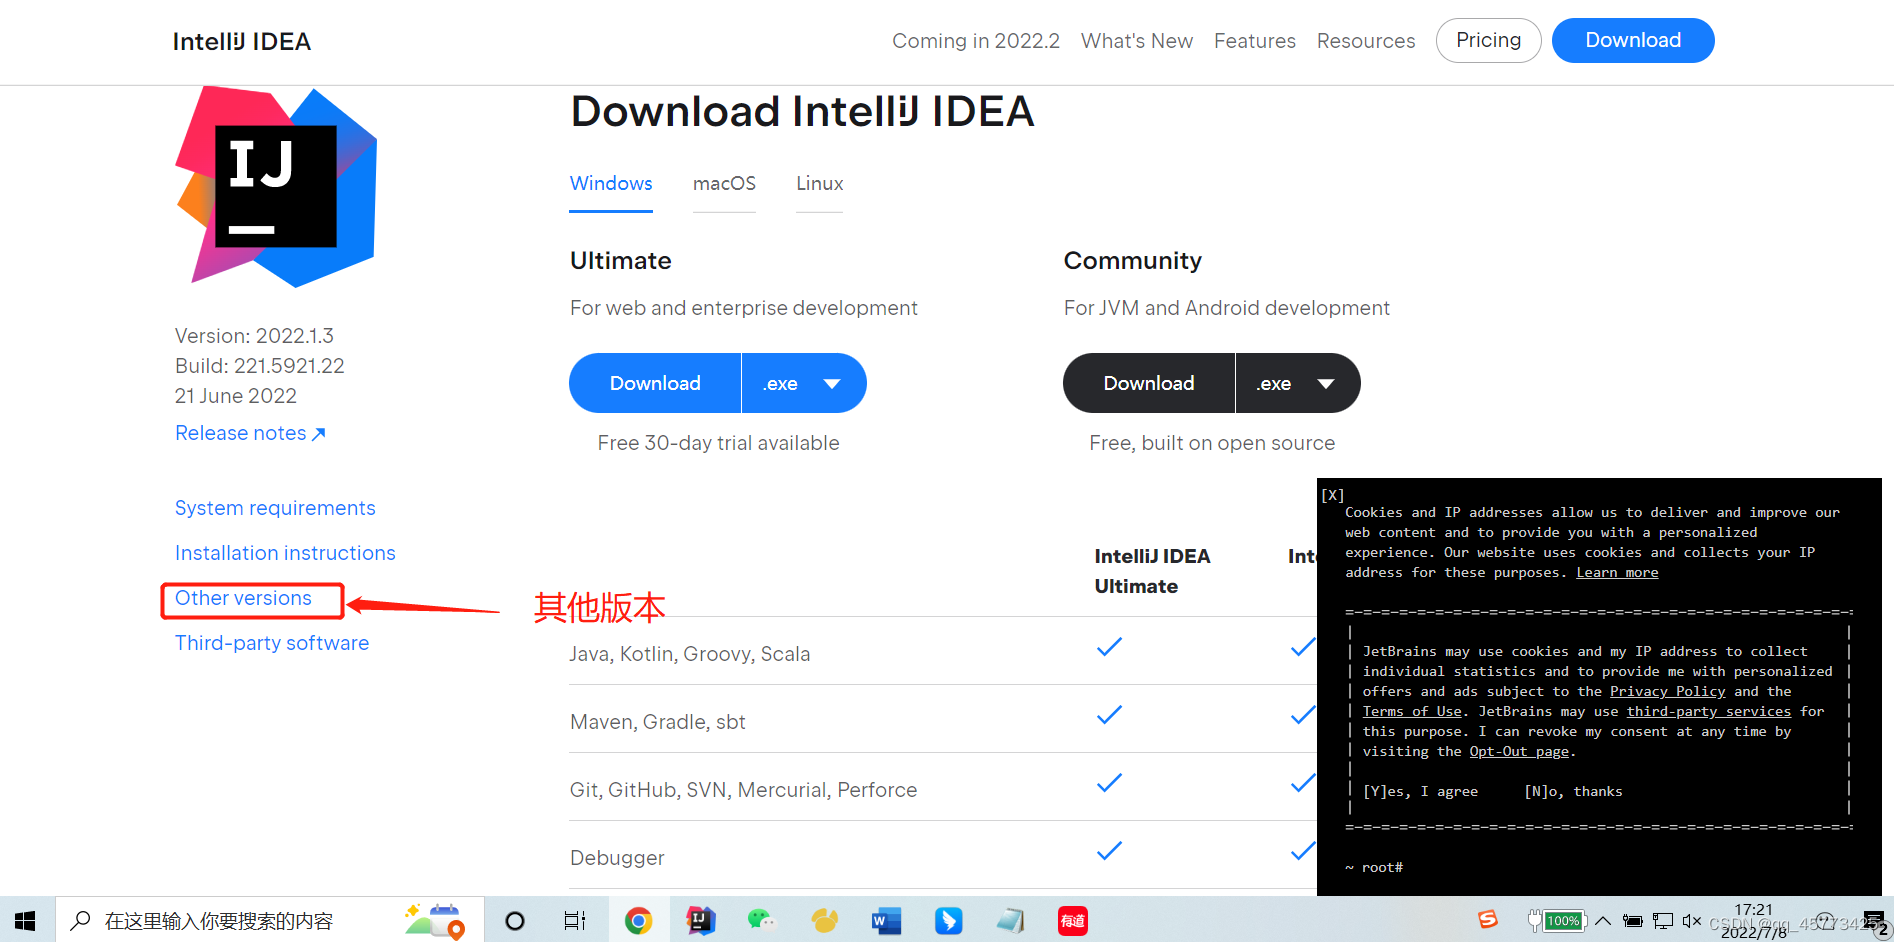Launch IntelliJ IDEA from the taskbar

tap(700, 920)
